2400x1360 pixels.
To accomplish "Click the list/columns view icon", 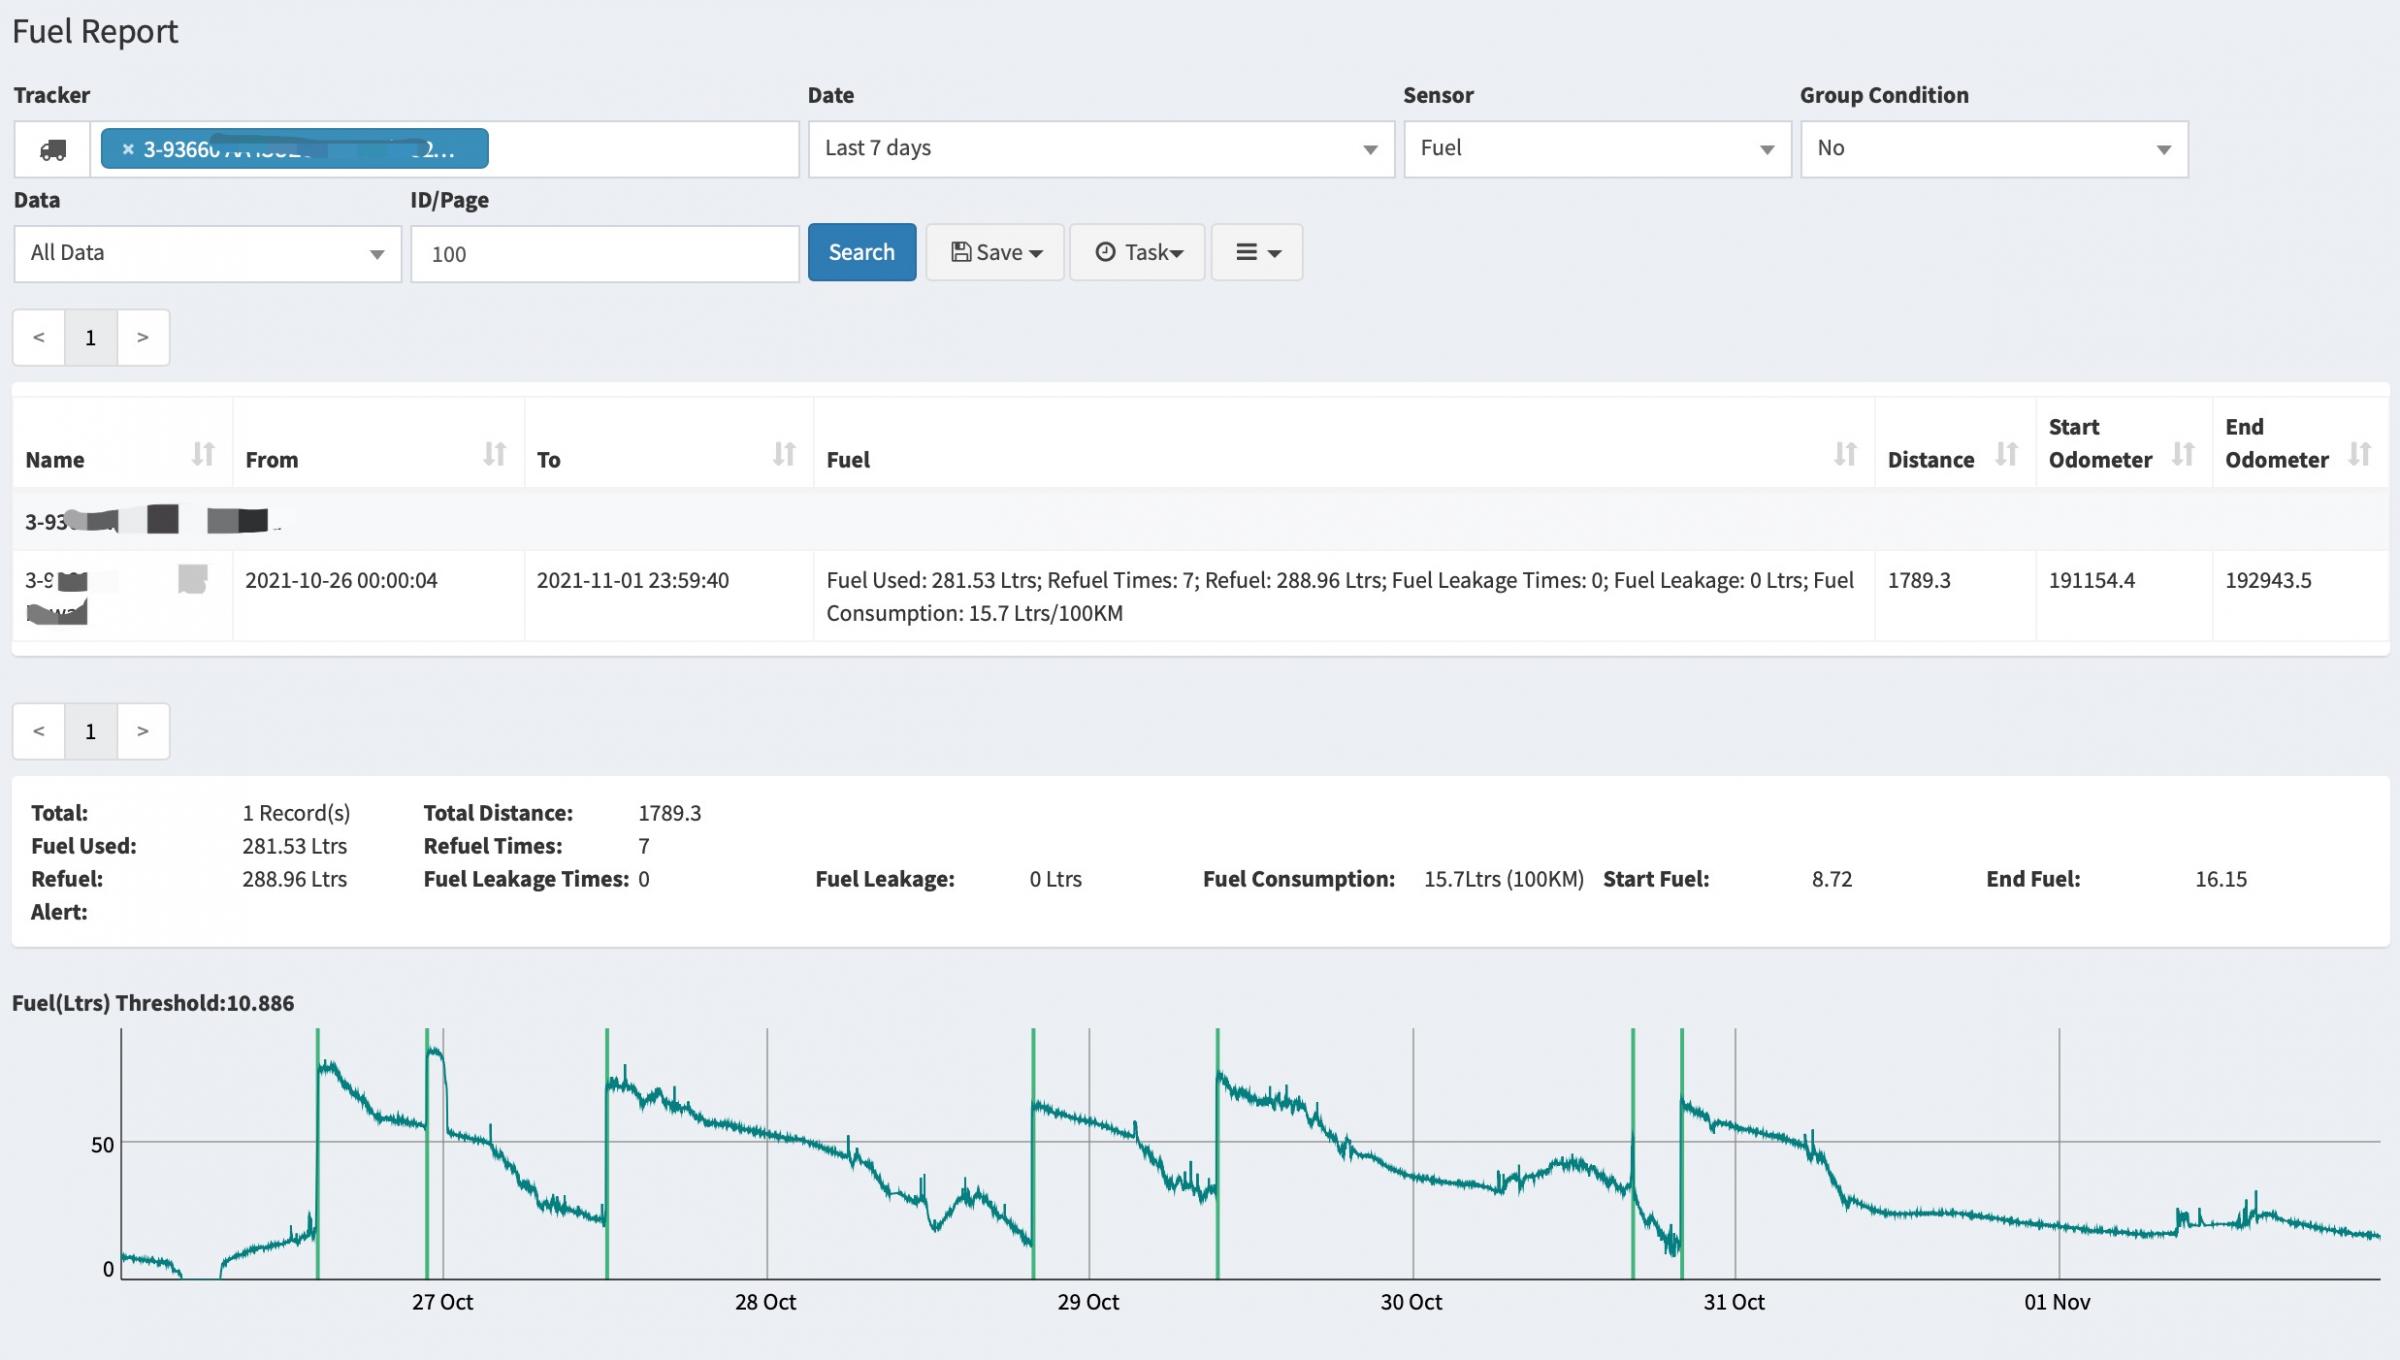I will (1256, 252).
